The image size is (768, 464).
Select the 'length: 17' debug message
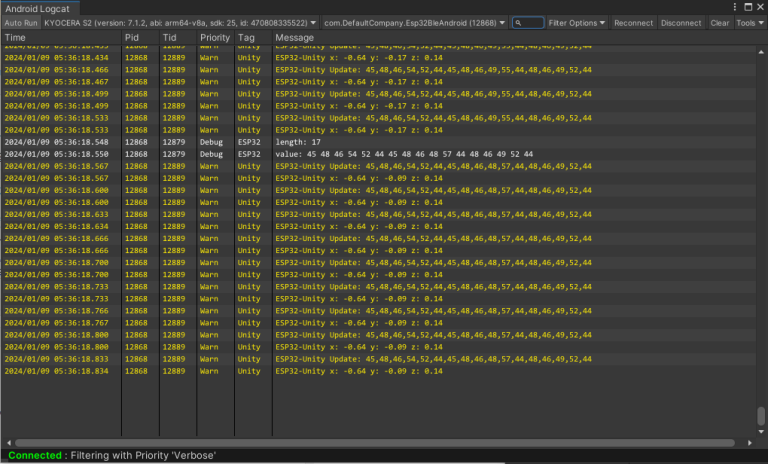coord(298,142)
